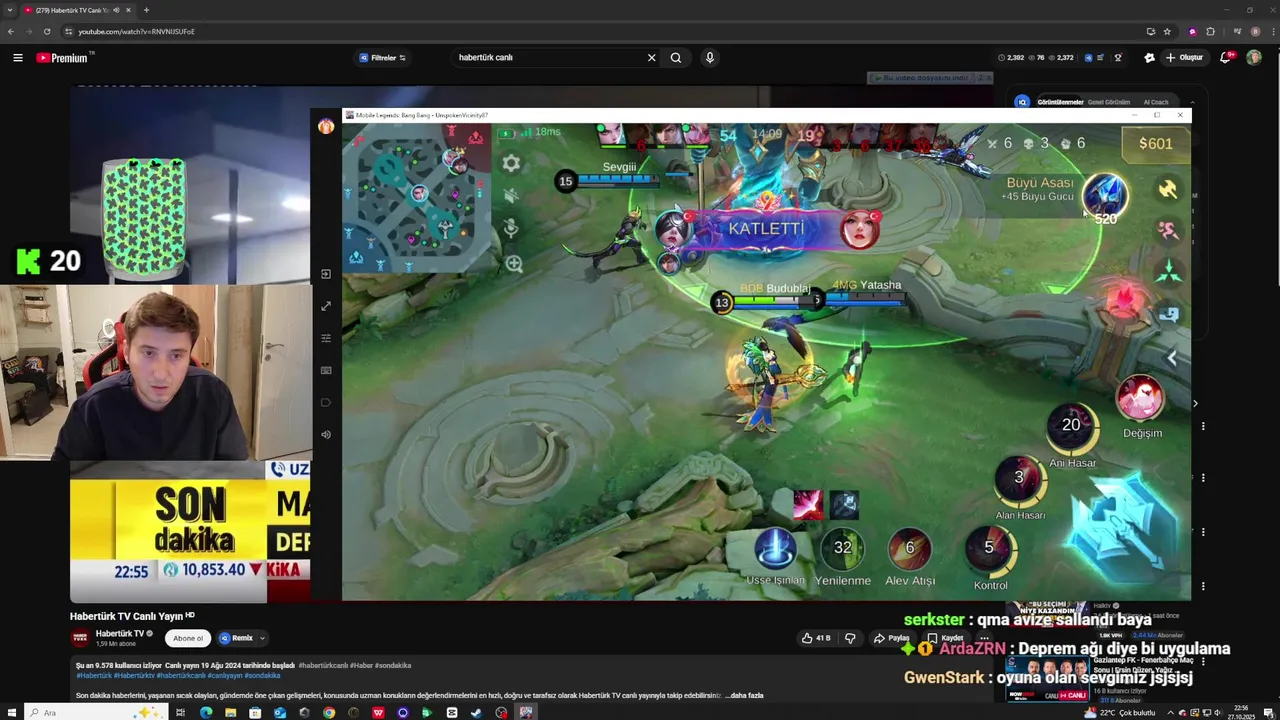Open browser tab list dropdown
1280x720 pixels.
click(10, 10)
